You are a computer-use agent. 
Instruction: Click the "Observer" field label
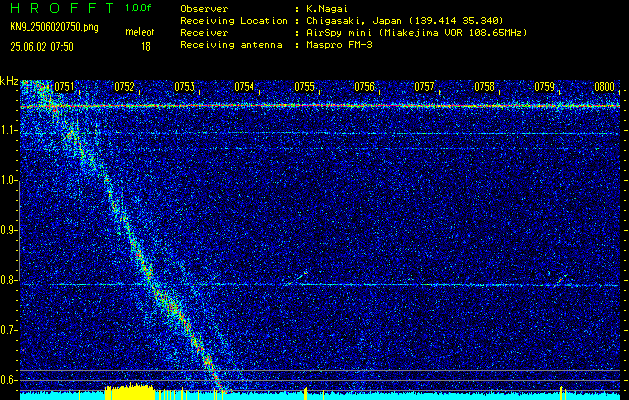204,9
